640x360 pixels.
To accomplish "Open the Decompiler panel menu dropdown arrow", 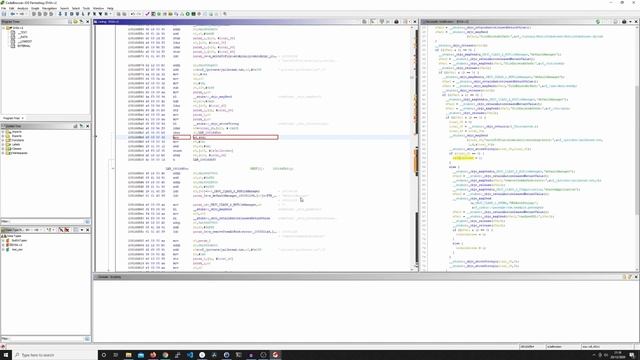I will 630,22.
